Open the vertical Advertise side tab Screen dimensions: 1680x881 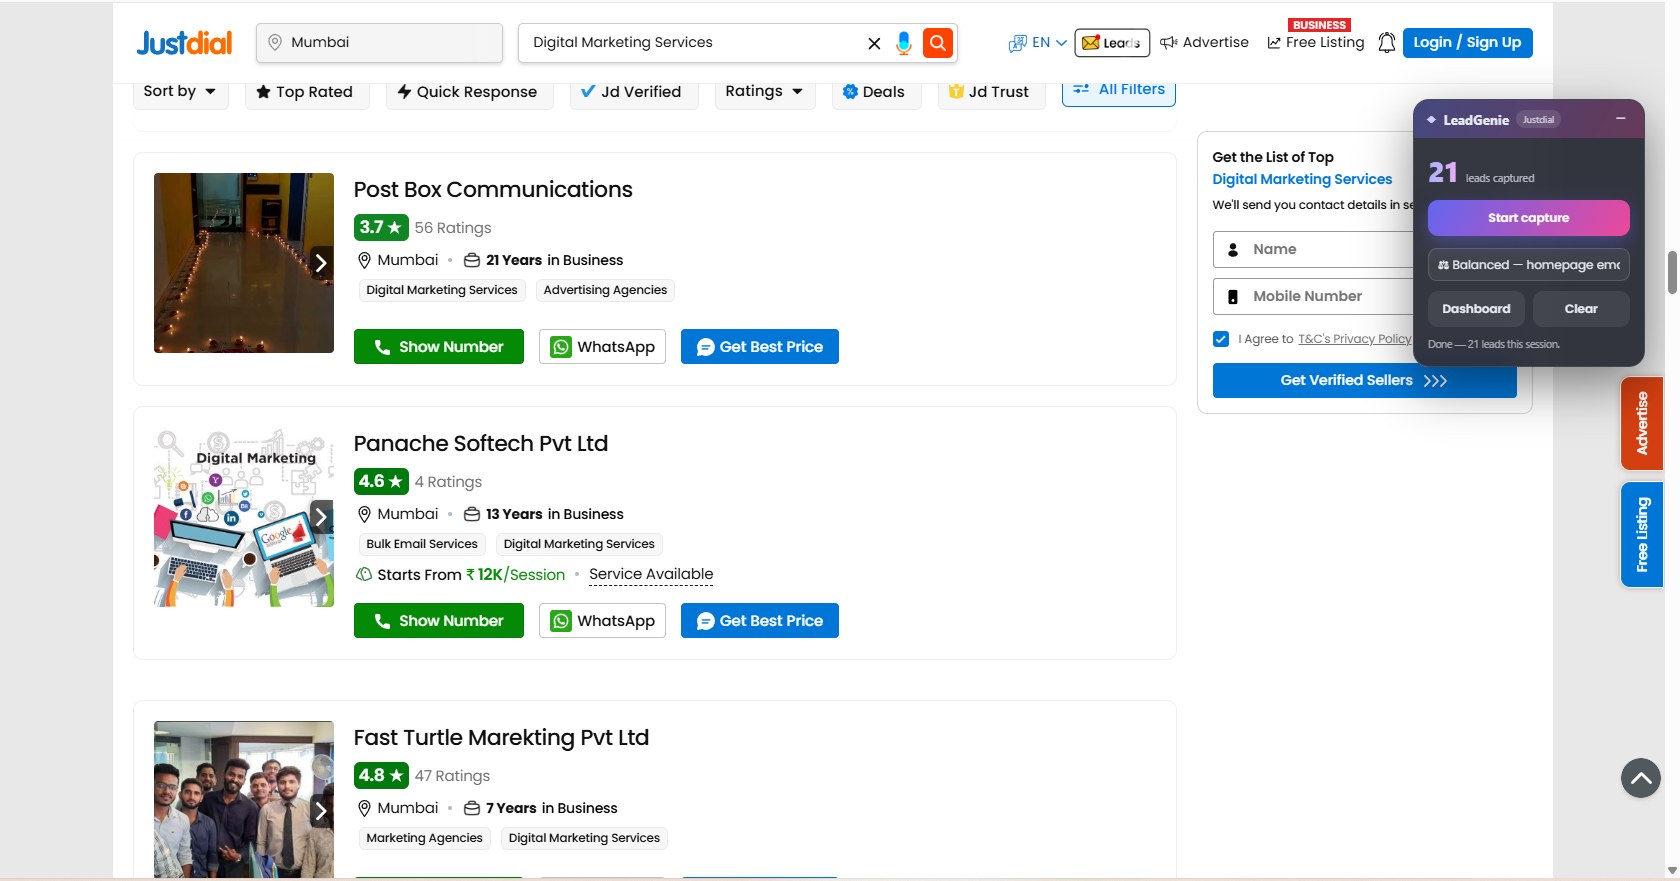(x=1642, y=424)
